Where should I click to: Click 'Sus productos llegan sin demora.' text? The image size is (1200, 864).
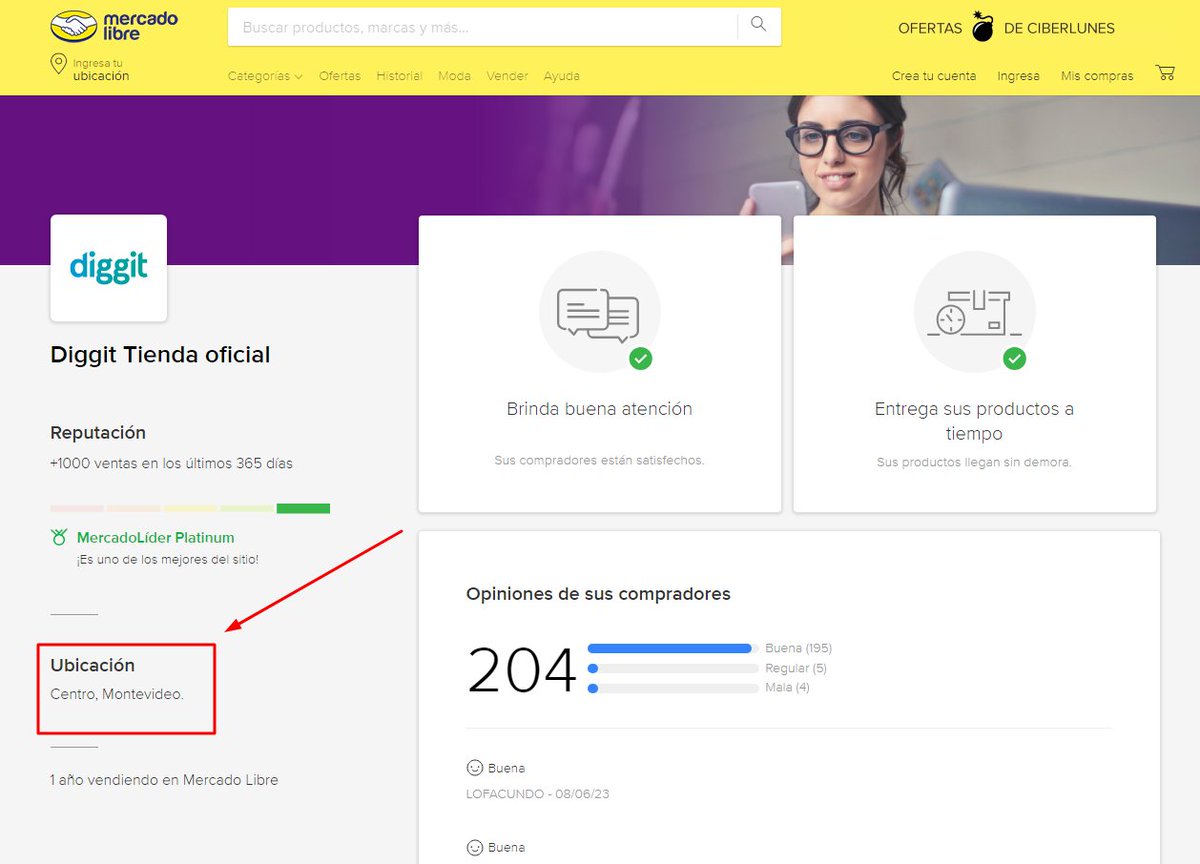coord(974,463)
